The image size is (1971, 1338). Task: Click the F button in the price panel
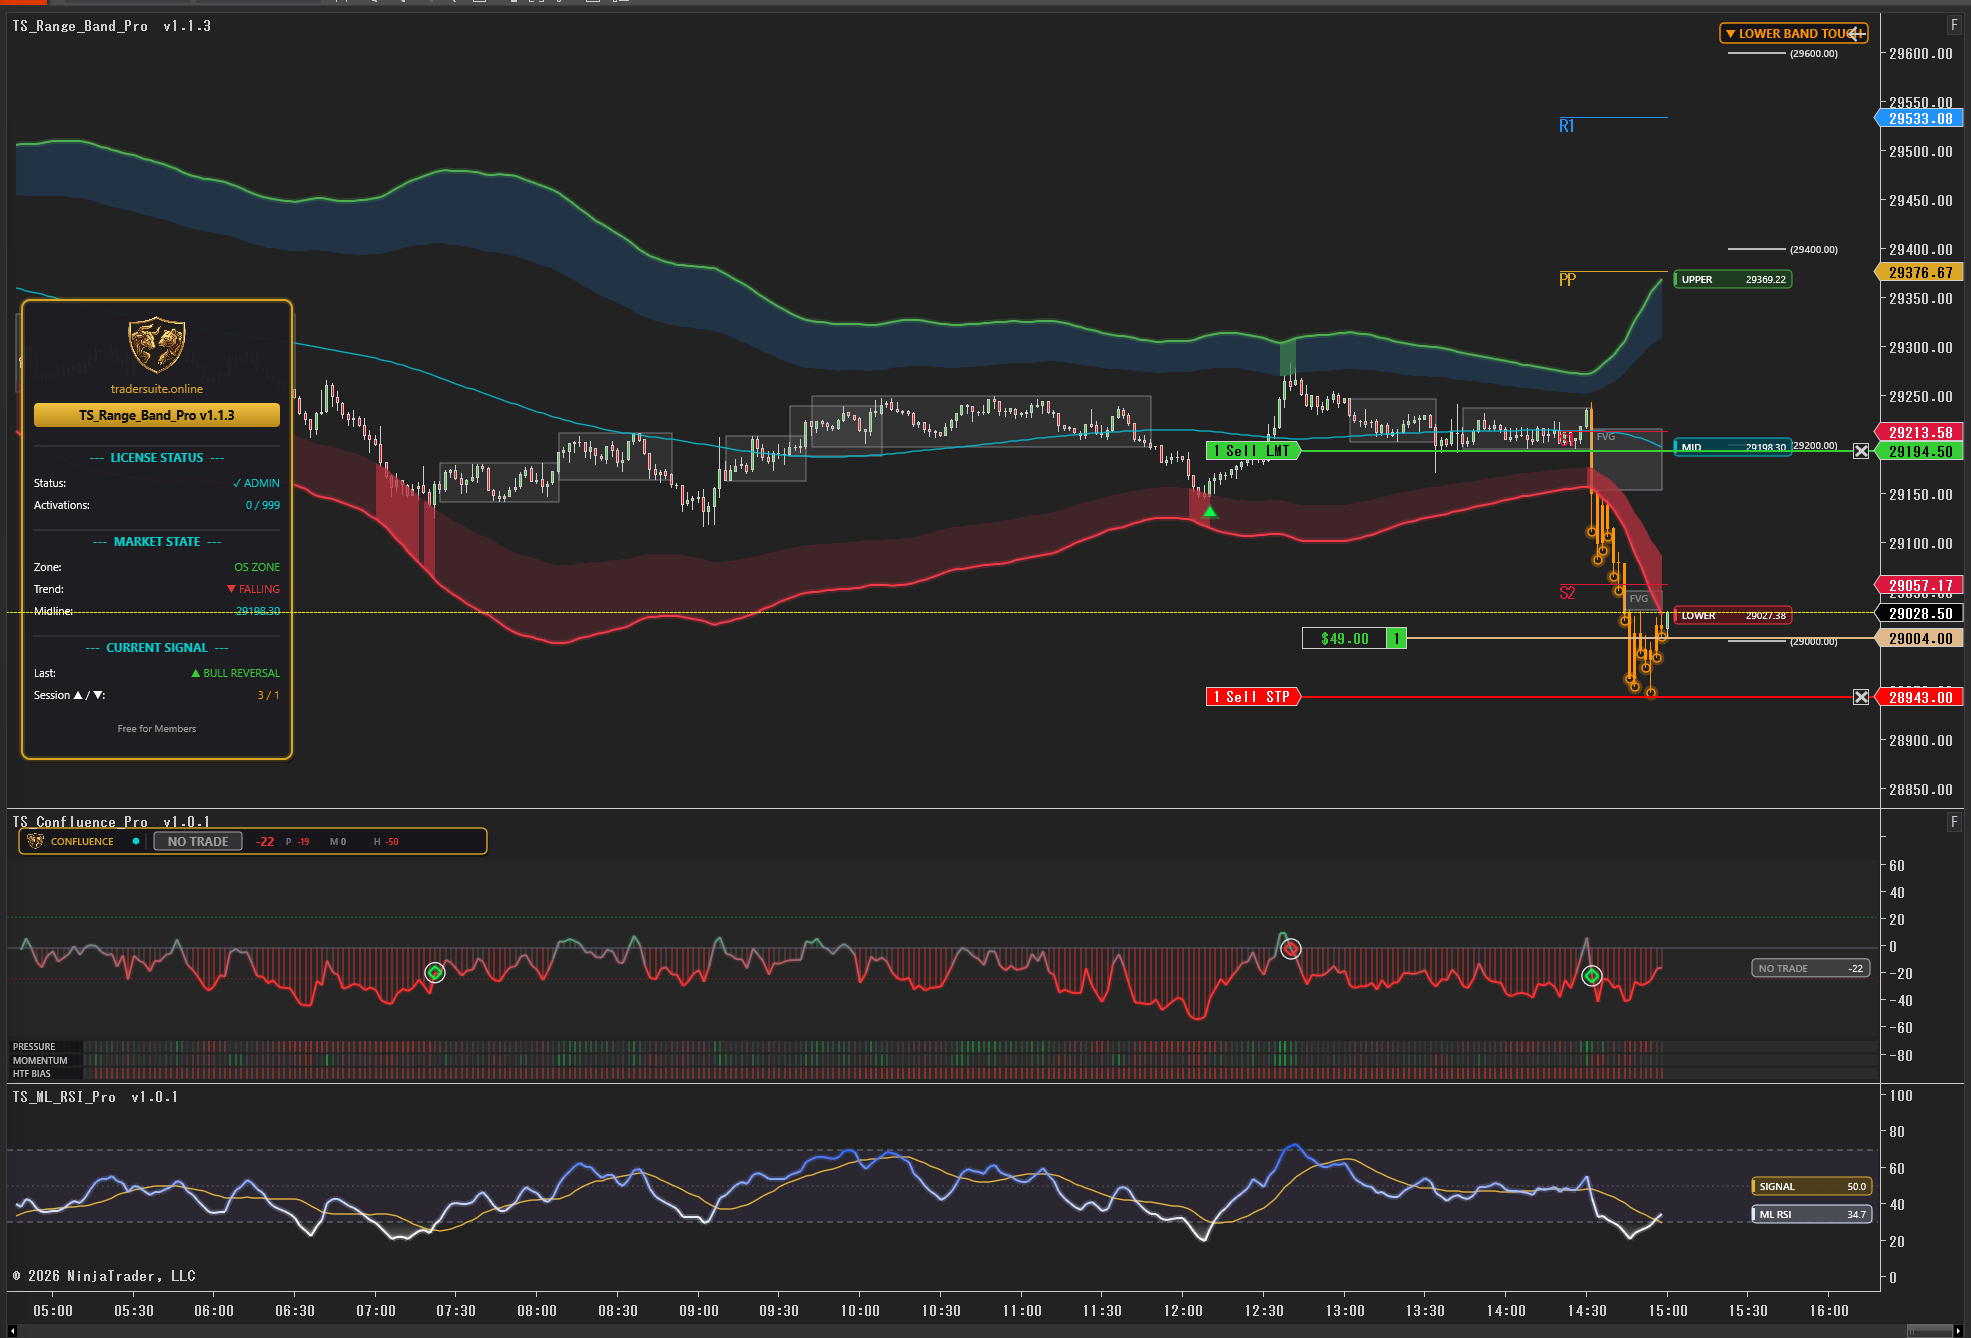pyautogui.click(x=1954, y=25)
